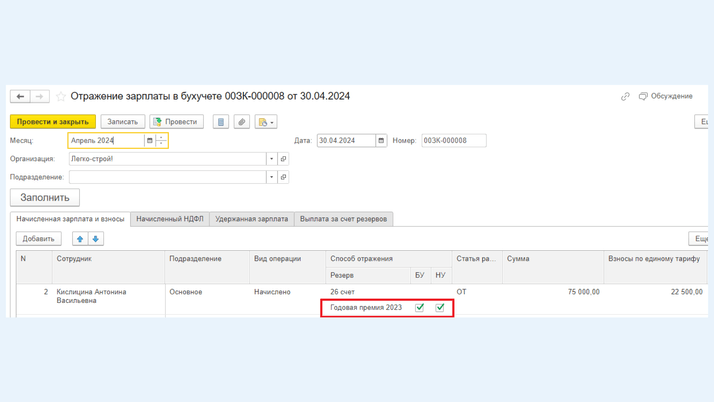Toggle the НУ checkbox for Годовая премия 2023
Viewport: 714px width, 402px height.
(440, 308)
